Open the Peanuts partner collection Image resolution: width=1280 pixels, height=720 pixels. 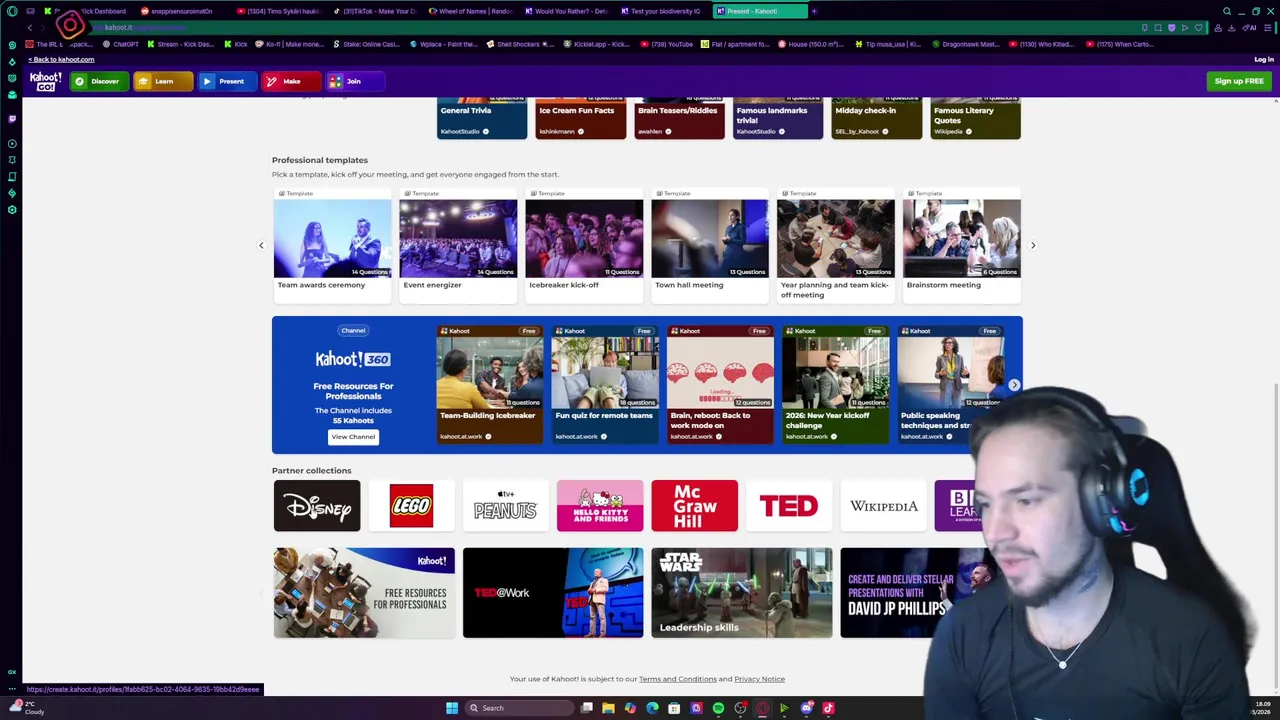[x=506, y=506]
